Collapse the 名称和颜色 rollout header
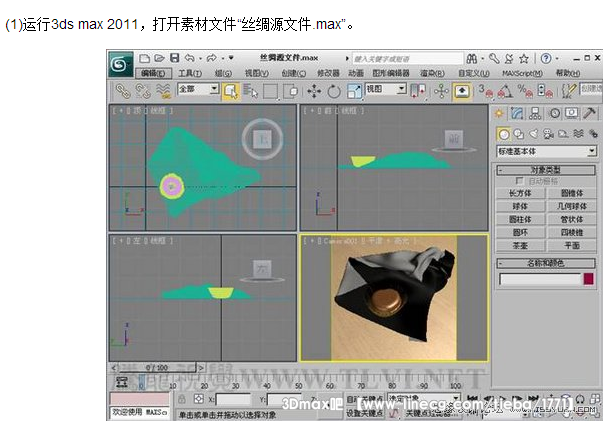The height and width of the screenshot is (421, 603). (546, 263)
